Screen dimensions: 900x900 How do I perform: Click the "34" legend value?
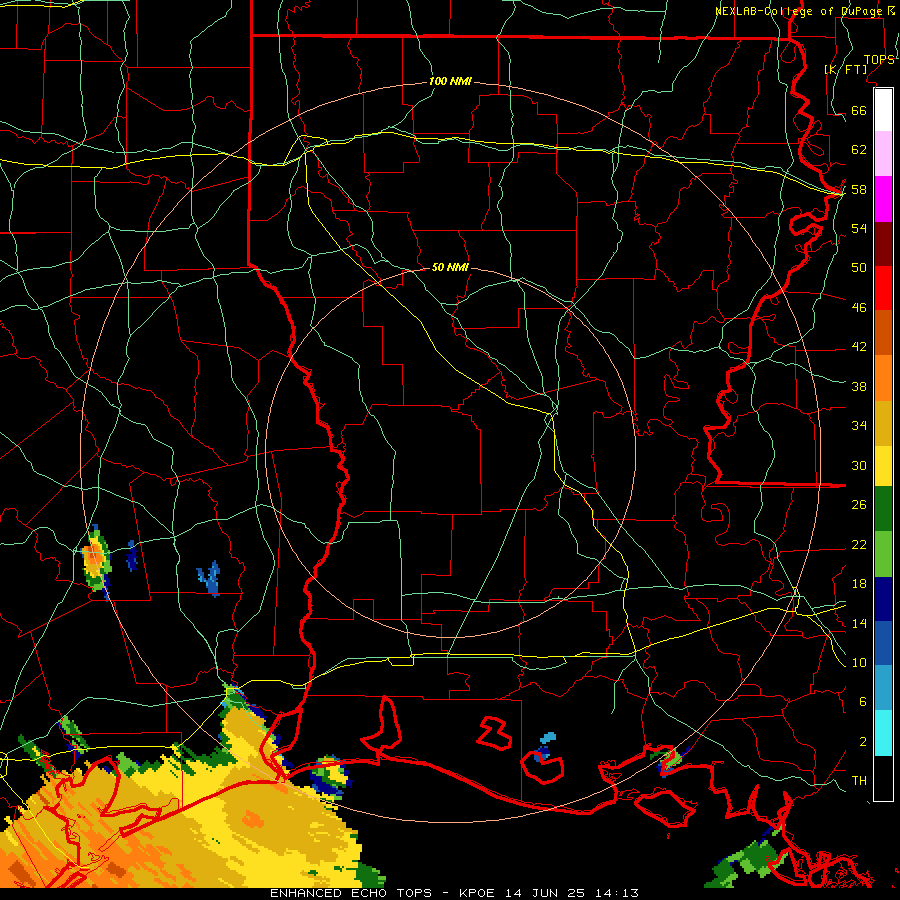pyautogui.click(x=859, y=426)
